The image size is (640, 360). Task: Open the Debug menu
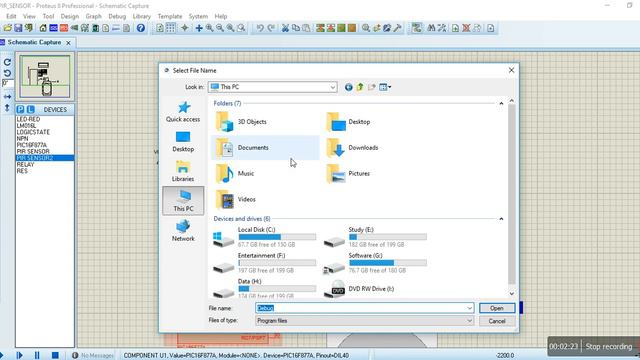(x=117, y=16)
